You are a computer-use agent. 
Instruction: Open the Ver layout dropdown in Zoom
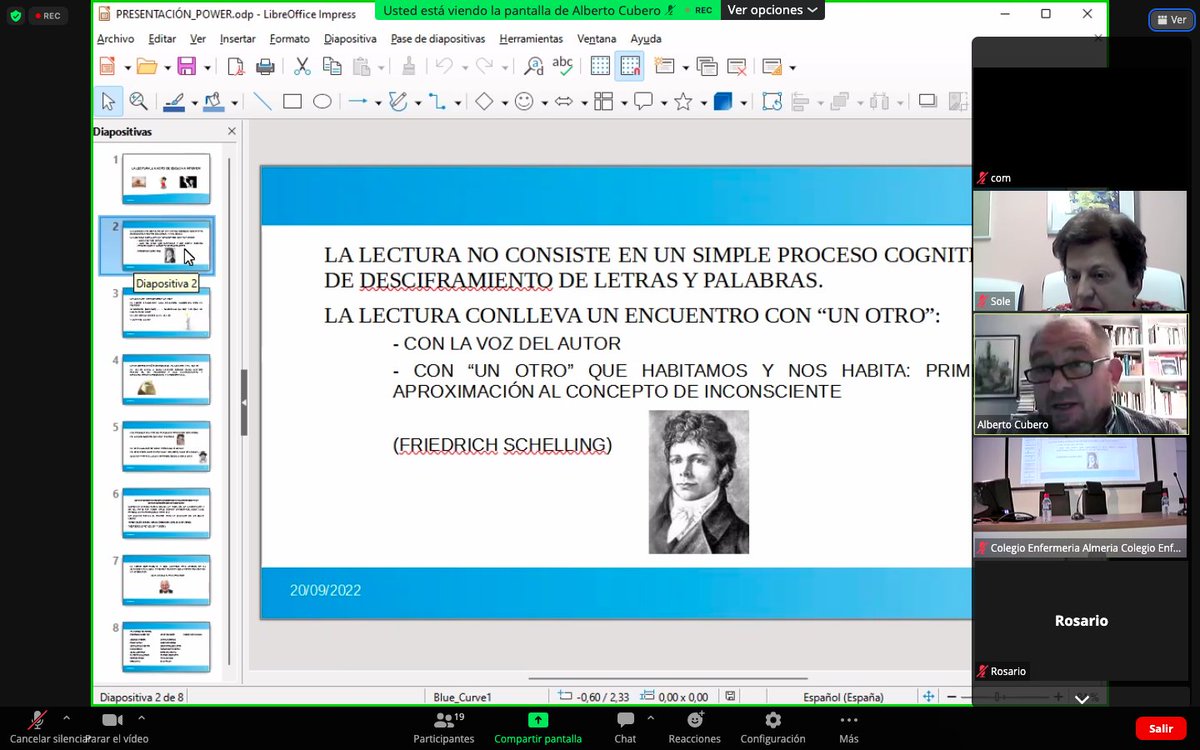[x=1171, y=19]
